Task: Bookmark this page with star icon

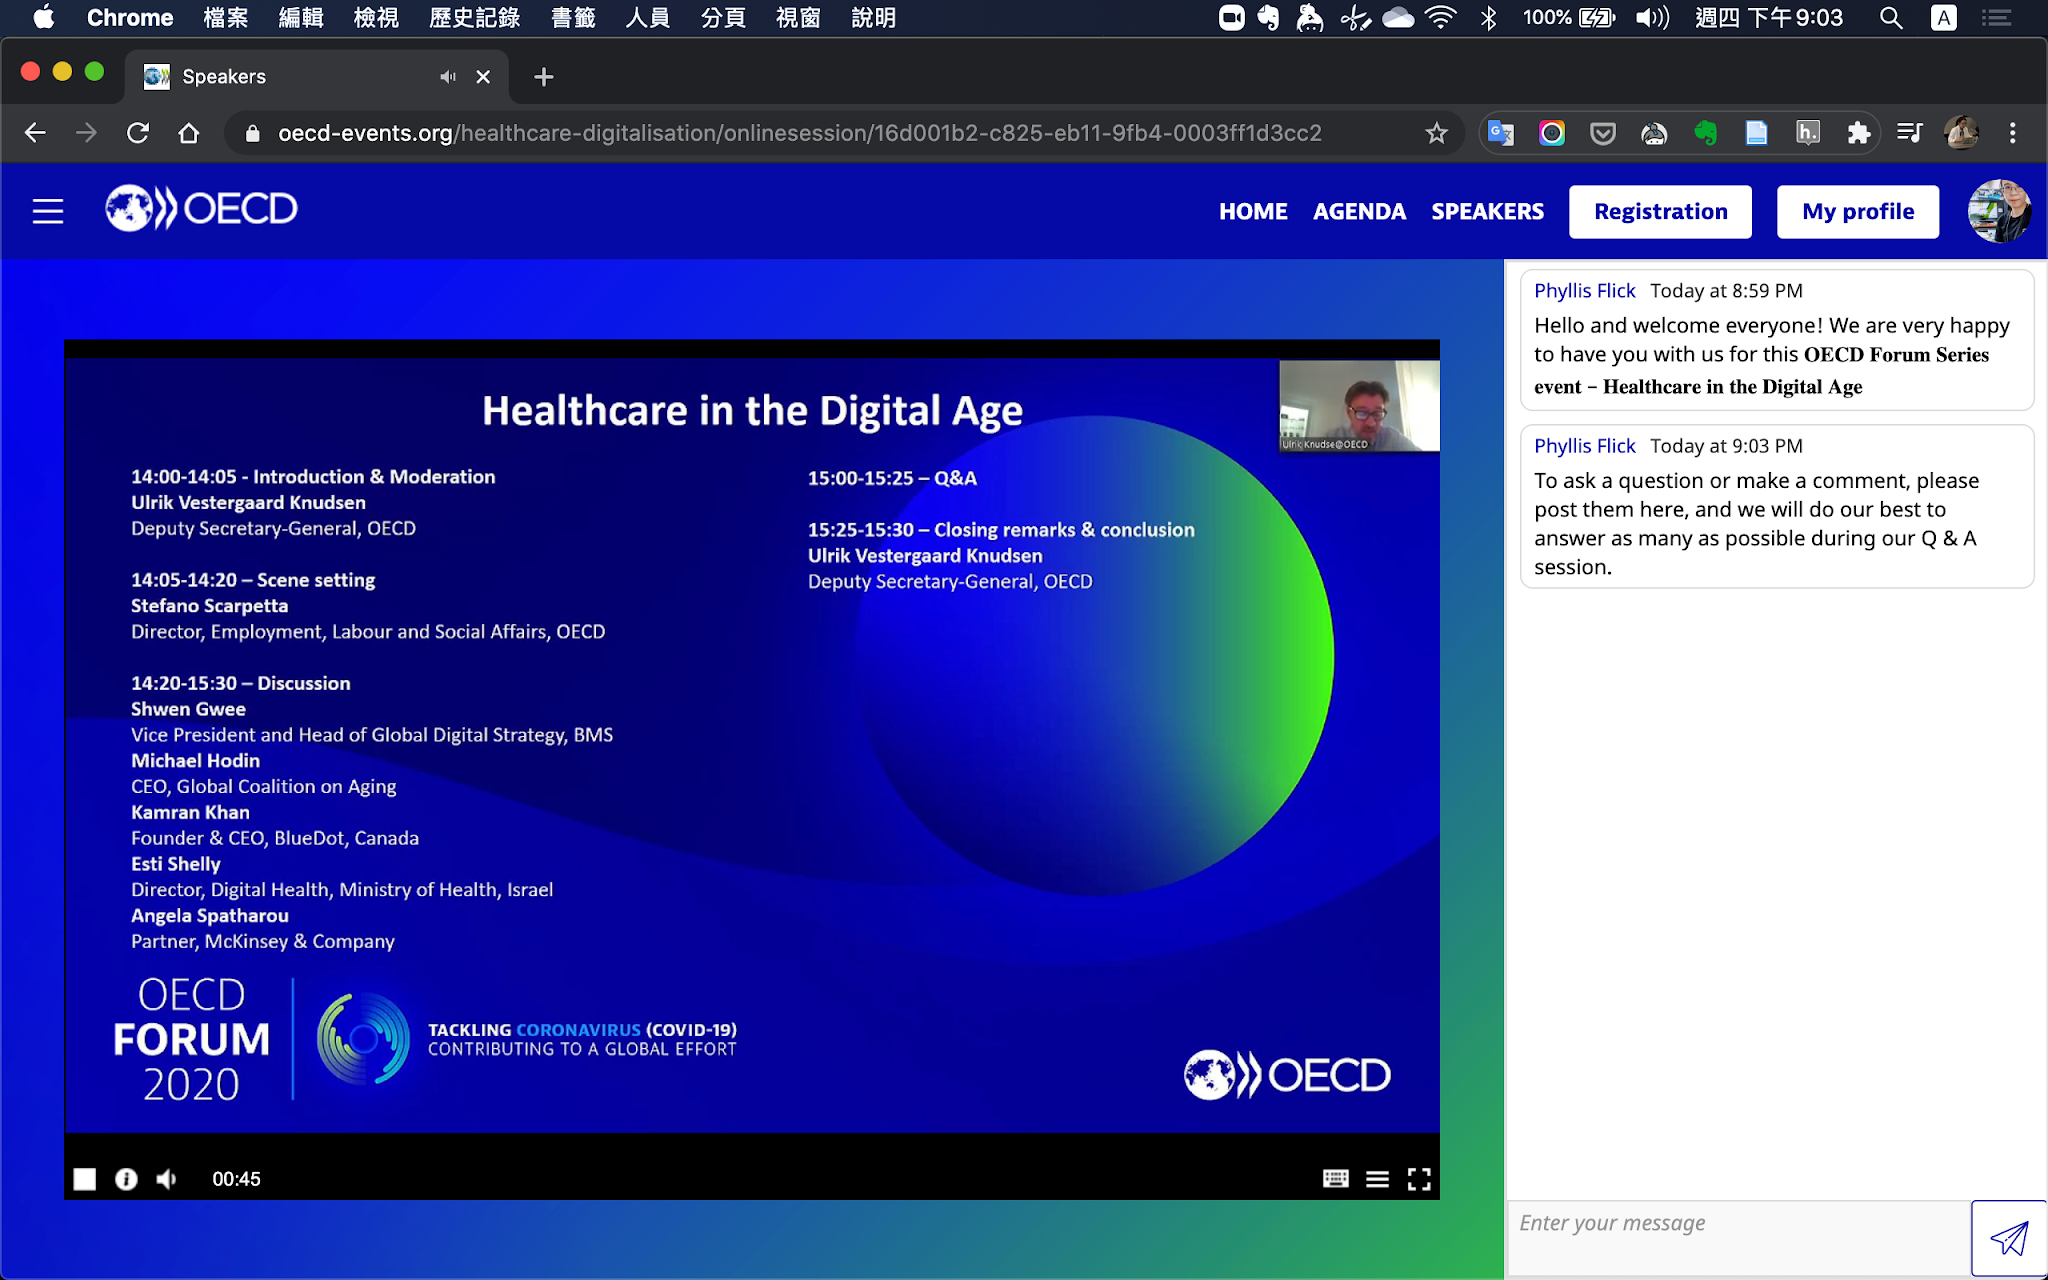Action: tap(1436, 133)
